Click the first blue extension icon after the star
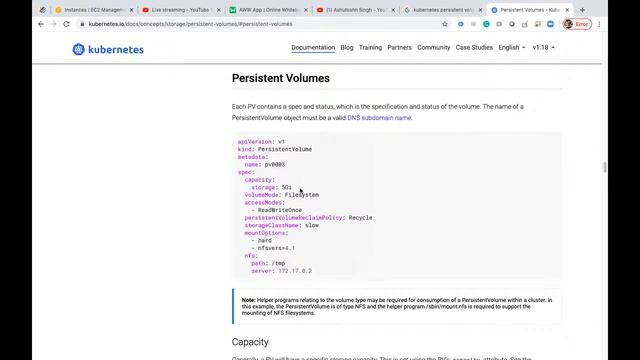Image resolution: width=640 pixels, height=360 pixels. 460,24
